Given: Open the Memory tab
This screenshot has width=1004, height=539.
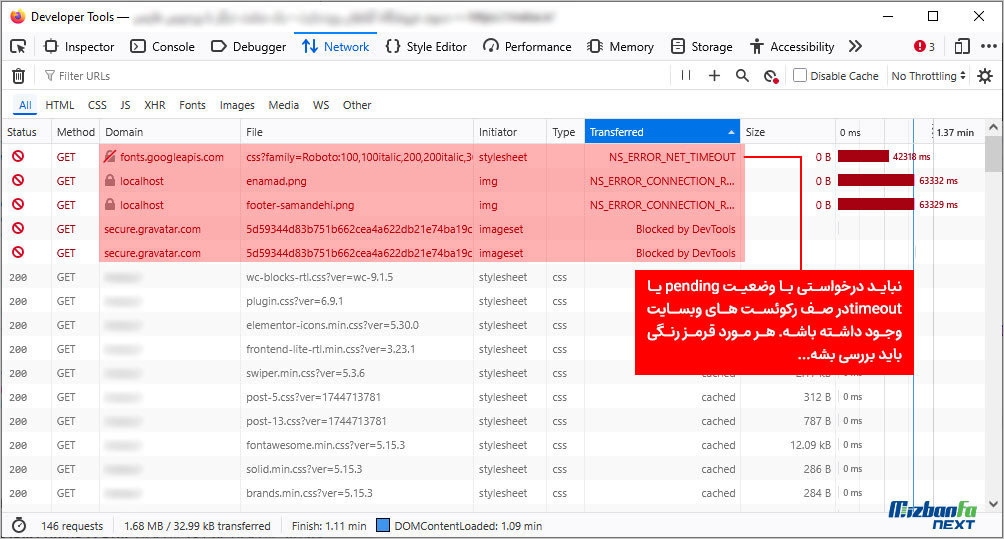Looking at the screenshot, I should coord(620,47).
